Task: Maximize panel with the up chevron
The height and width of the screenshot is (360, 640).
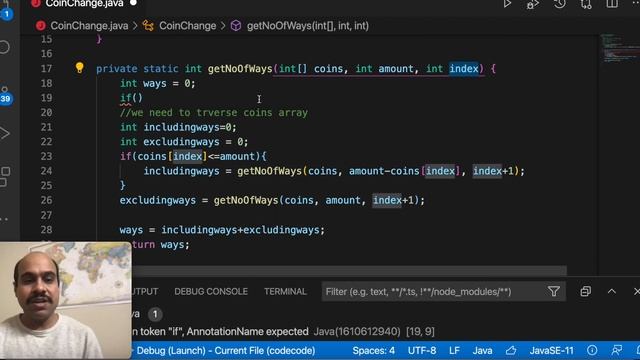Action: click(611, 291)
